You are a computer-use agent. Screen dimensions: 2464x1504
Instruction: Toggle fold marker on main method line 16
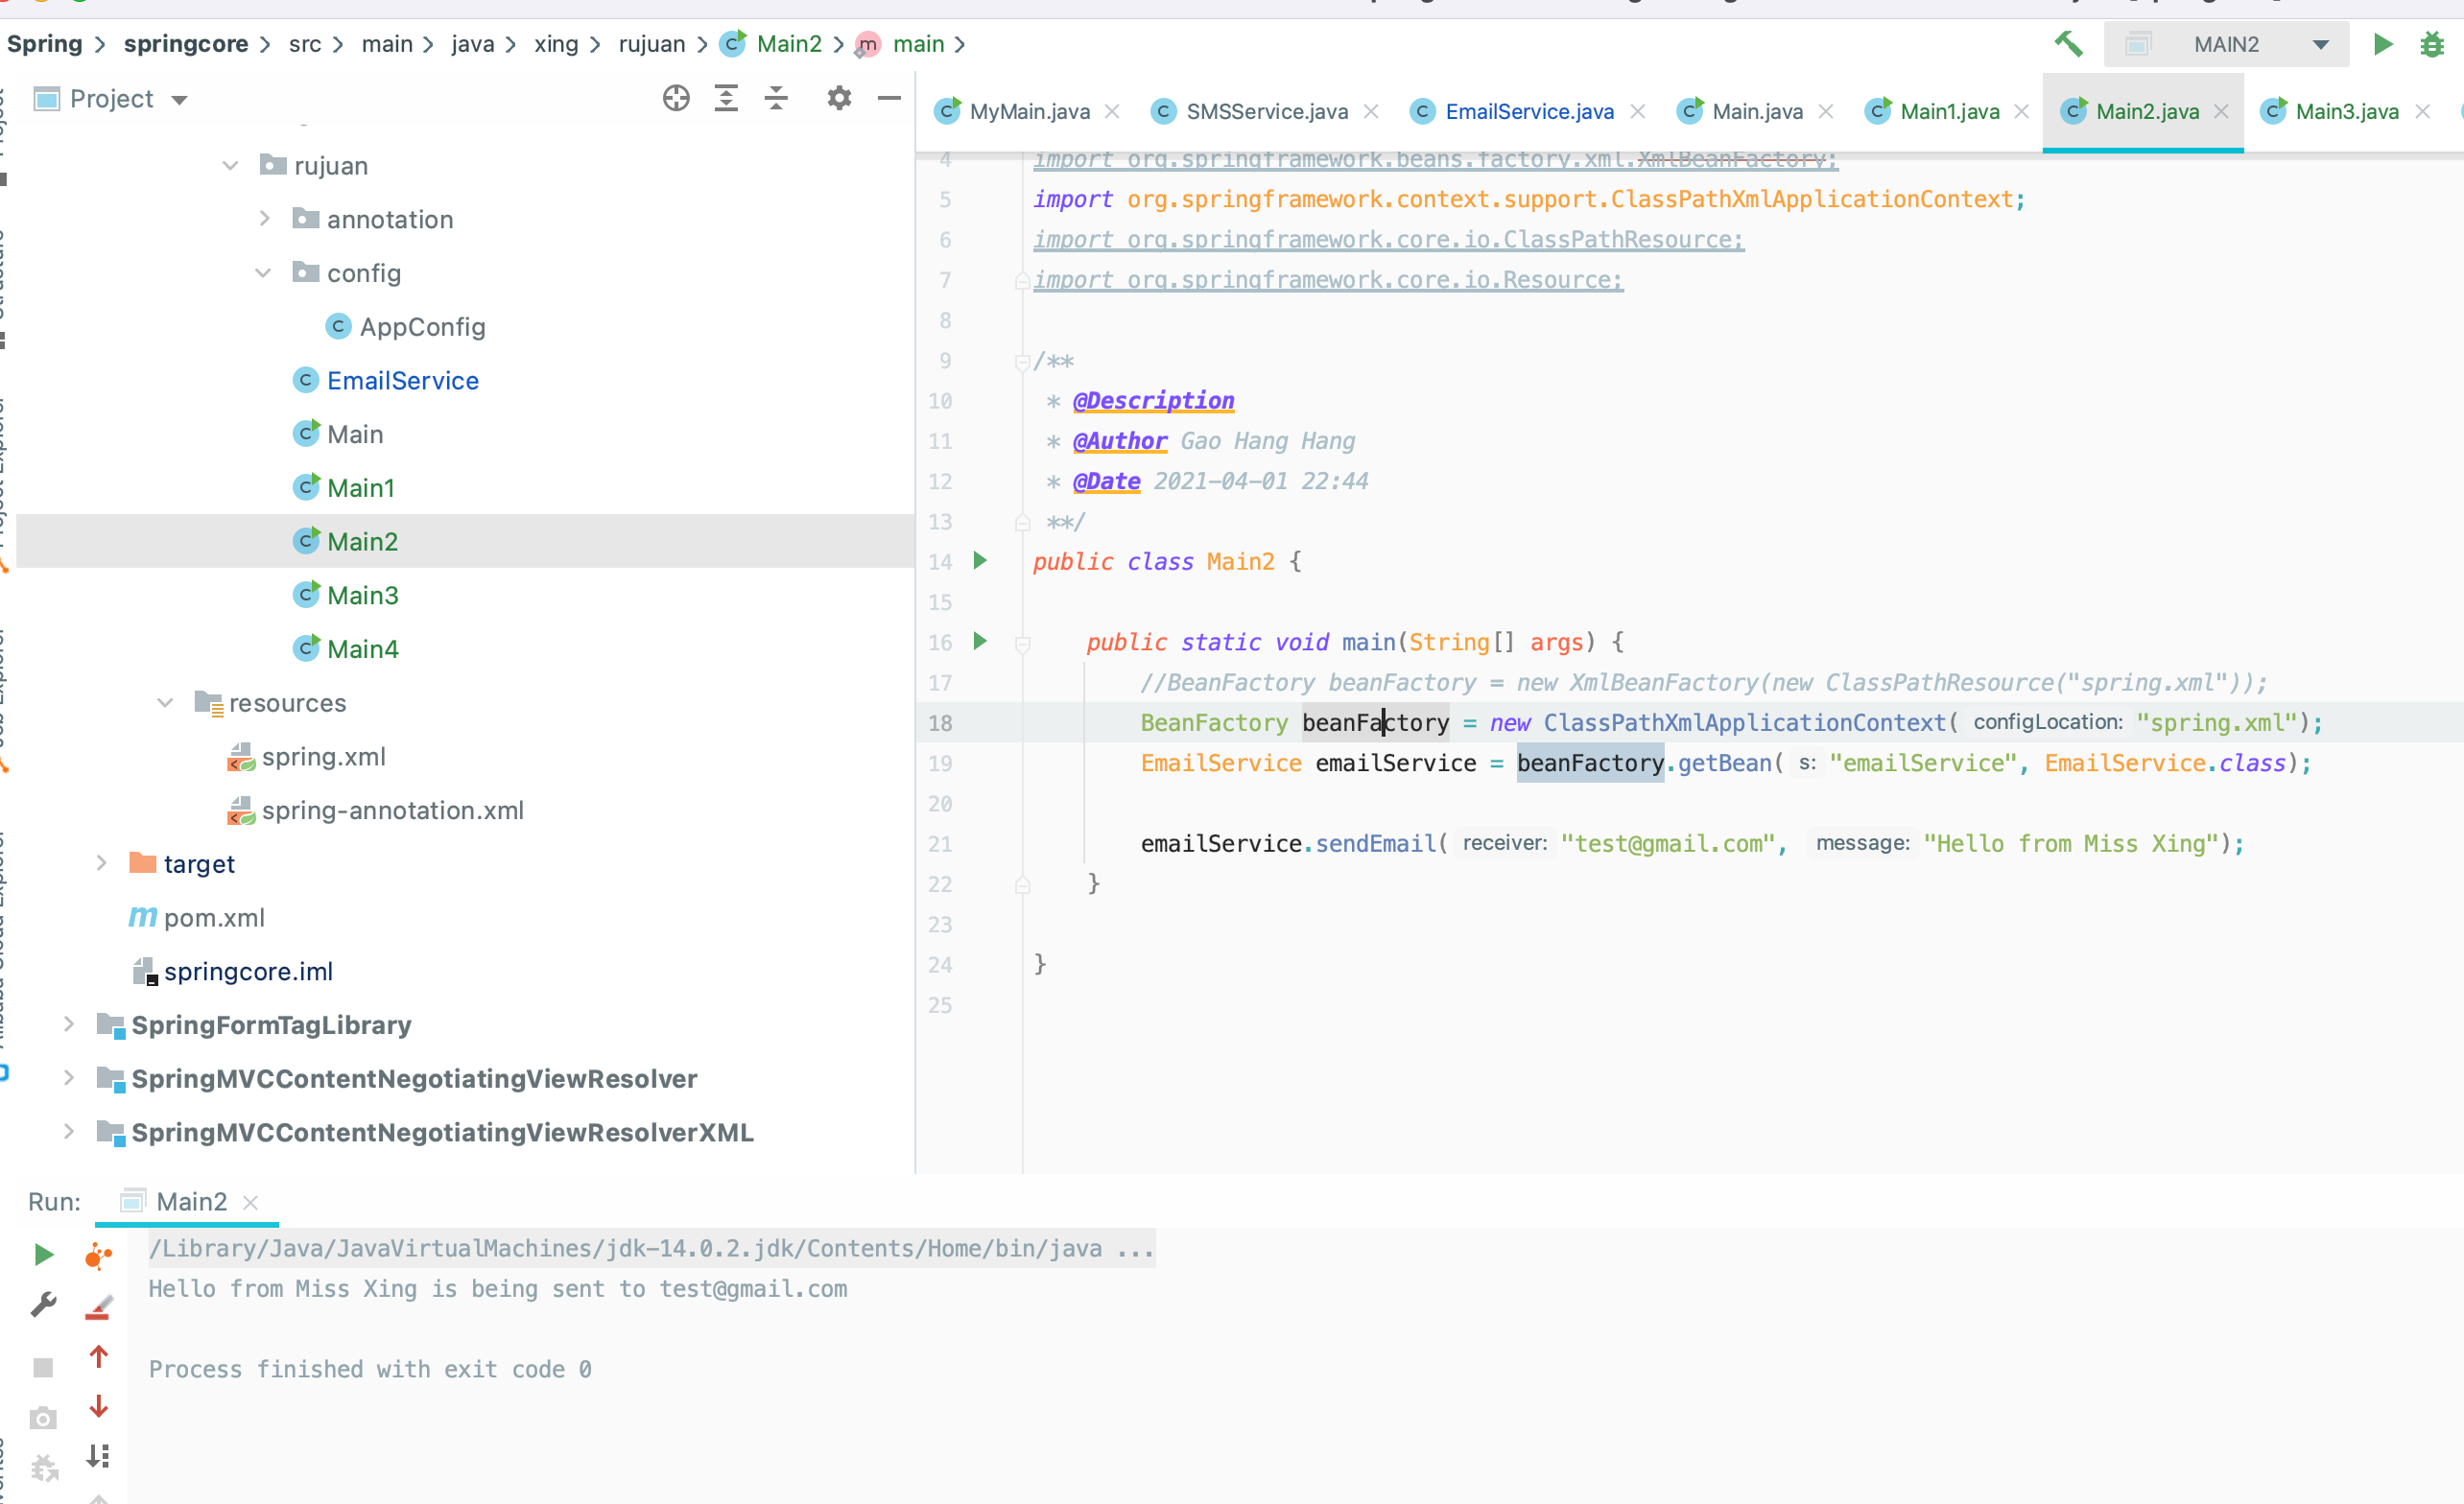[x=1022, y=643]
